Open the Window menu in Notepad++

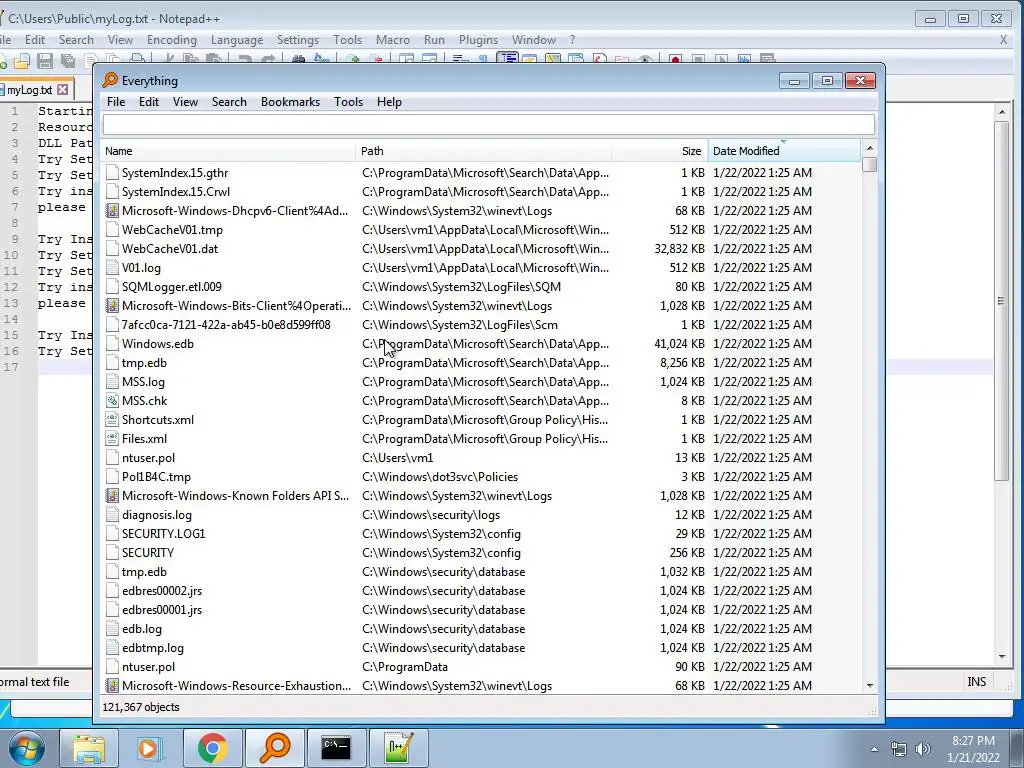click(x=534, y=40)
